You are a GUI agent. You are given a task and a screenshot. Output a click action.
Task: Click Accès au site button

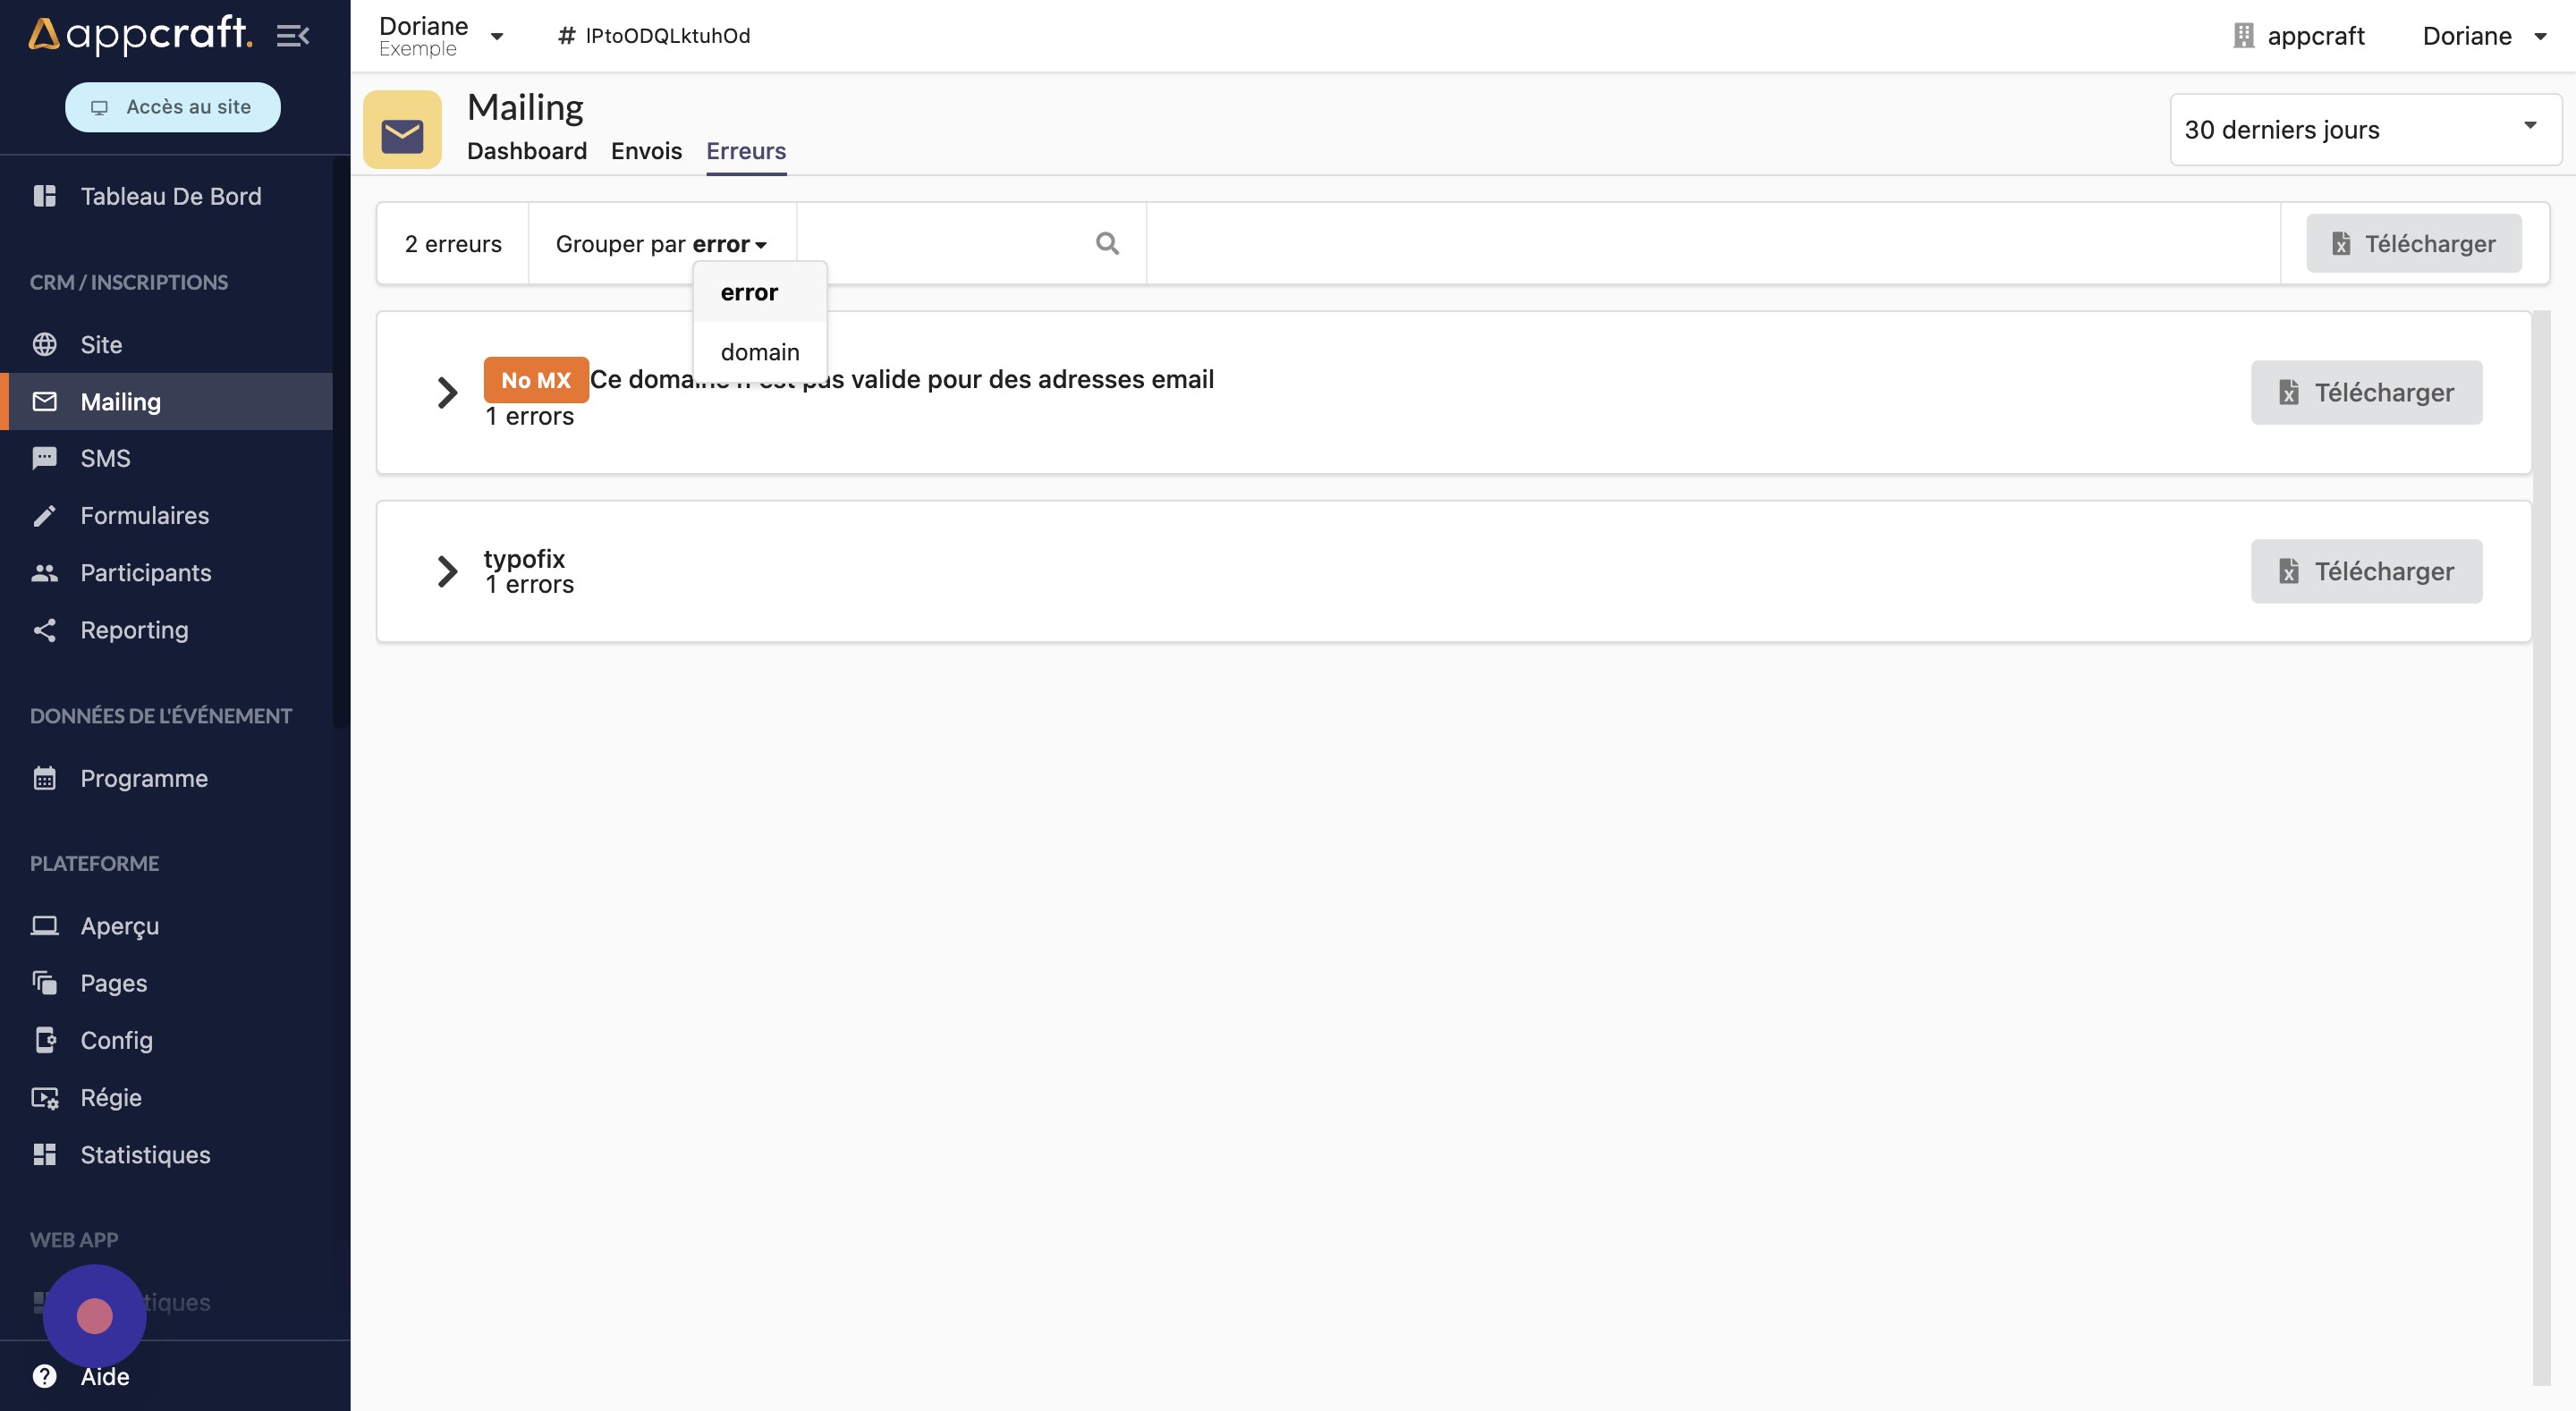[x=170, y=106]
